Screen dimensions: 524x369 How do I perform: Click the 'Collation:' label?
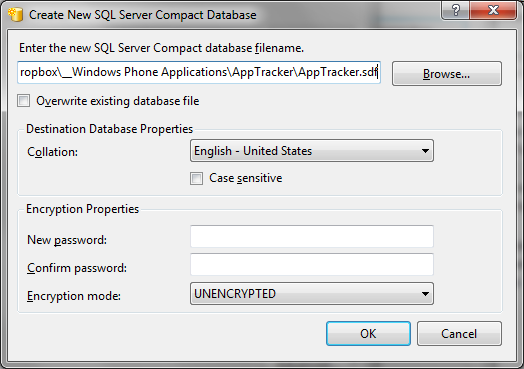point(52,152)
